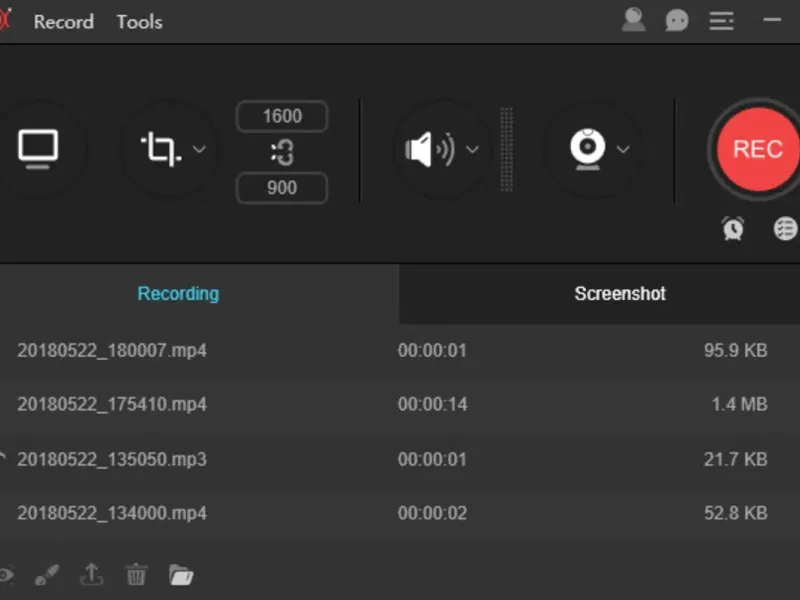The height and width of the screenshot is (600, 800).
Task: Click the 1.4 MB file size
Action: click(x=740, y=404)
